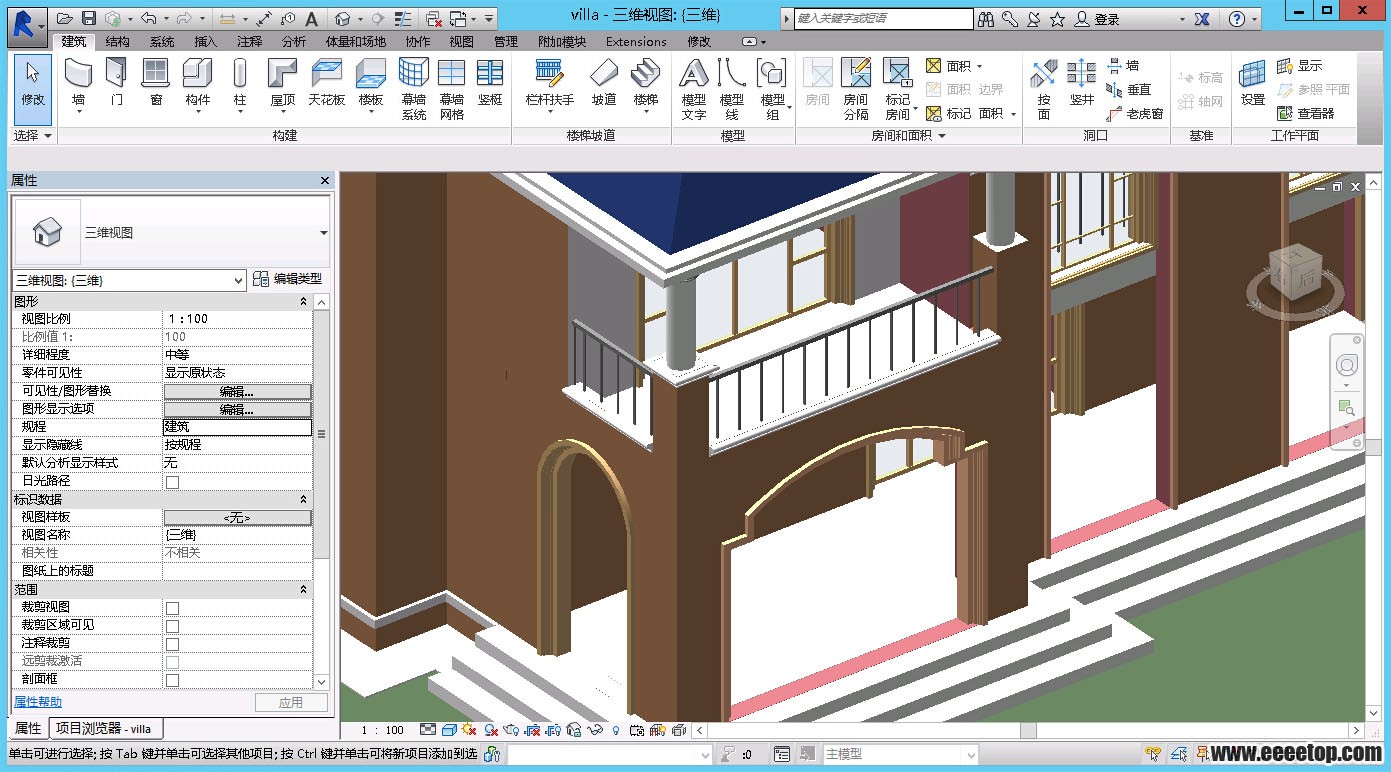Toggle the 注释裁剪 checkbox
Viewport: 1391px width, 772px height.
[172, 643]
